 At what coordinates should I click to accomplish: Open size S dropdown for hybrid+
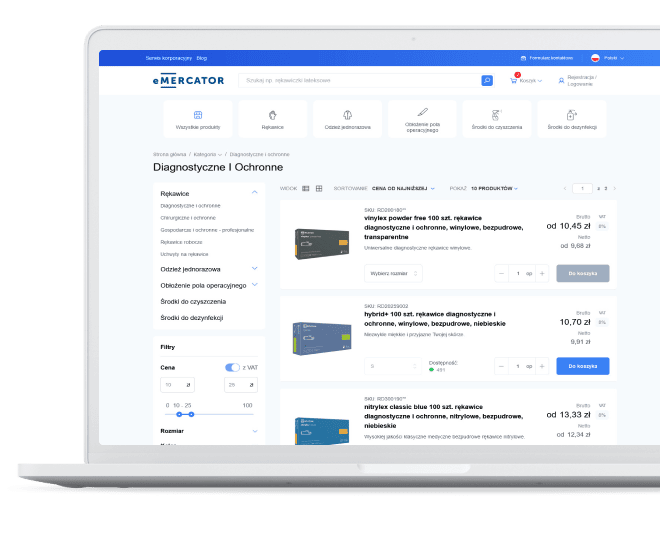393,366
